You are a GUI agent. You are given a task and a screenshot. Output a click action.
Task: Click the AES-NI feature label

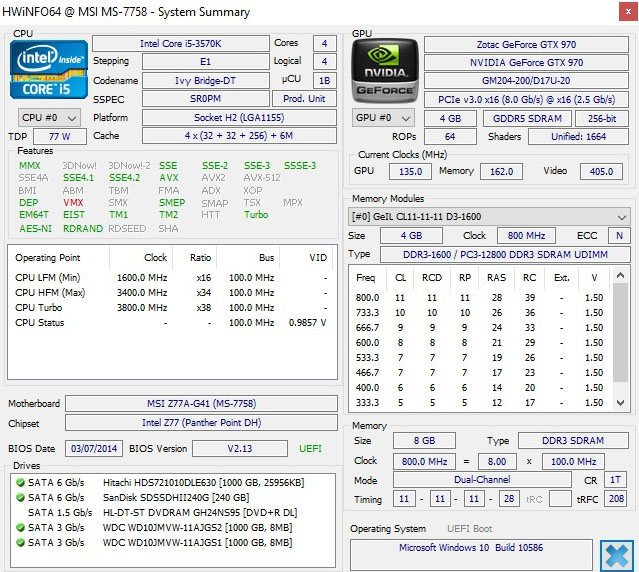click(x=35, y=229)
